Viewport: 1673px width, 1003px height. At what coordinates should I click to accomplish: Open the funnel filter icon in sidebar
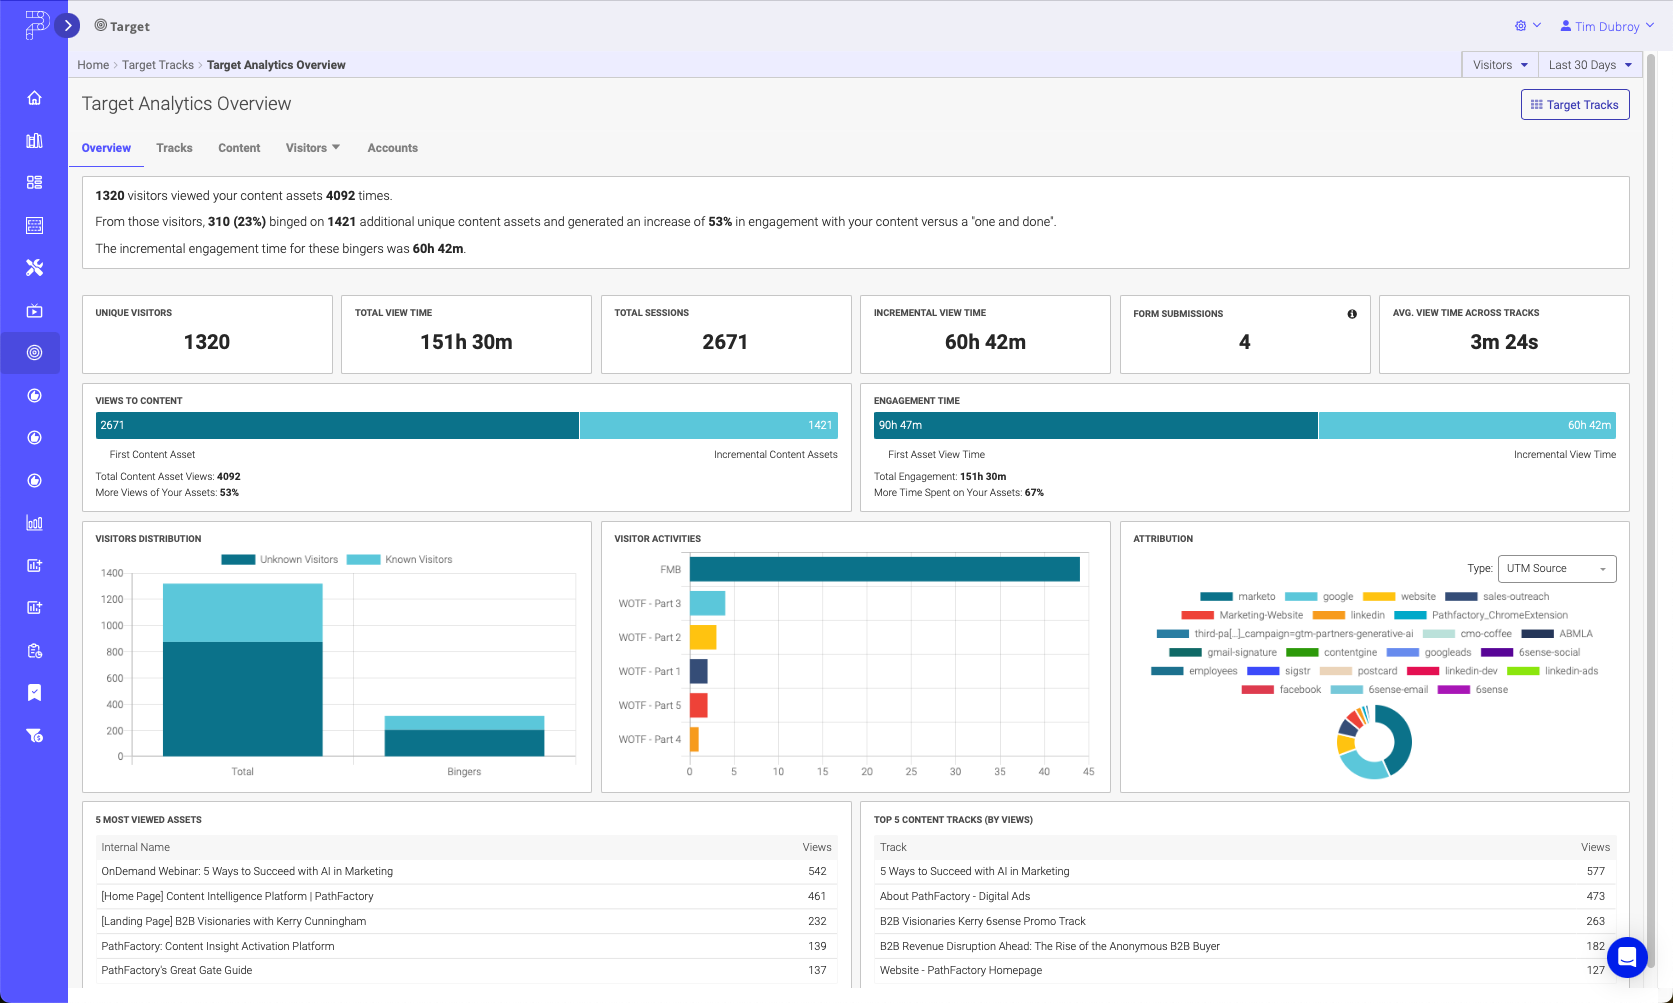[34, 736]
